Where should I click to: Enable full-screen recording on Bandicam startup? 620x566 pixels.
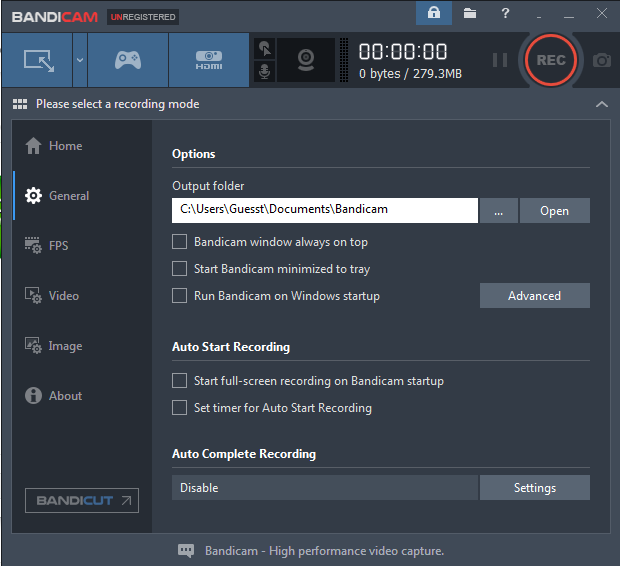180,380
